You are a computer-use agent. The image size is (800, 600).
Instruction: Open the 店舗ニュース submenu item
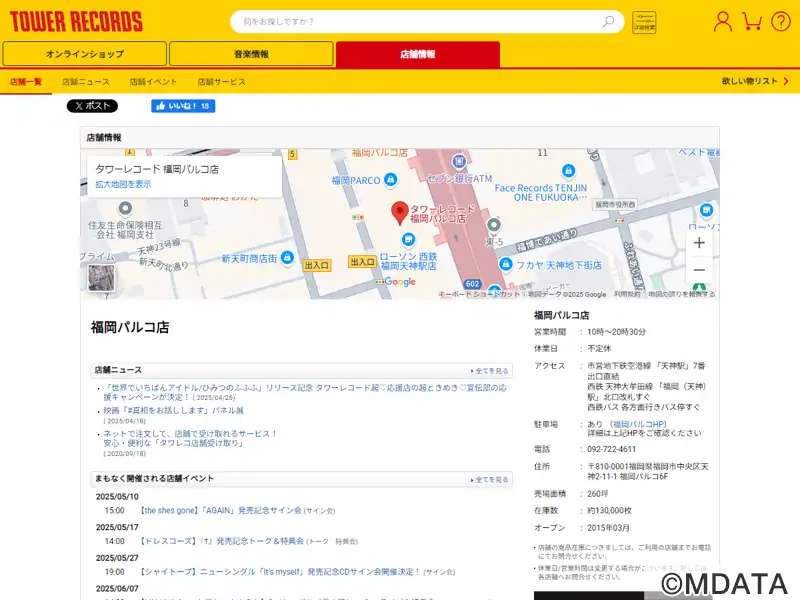point(86,82)
